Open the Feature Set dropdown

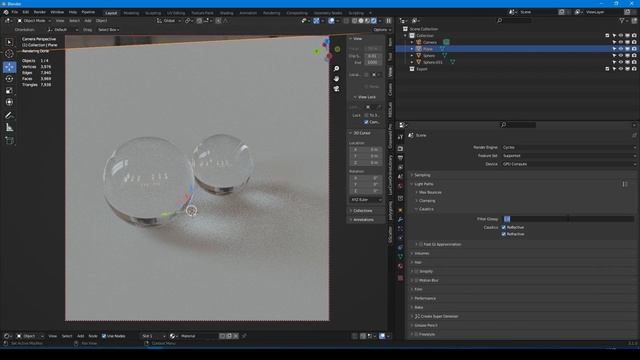[569, 156]
